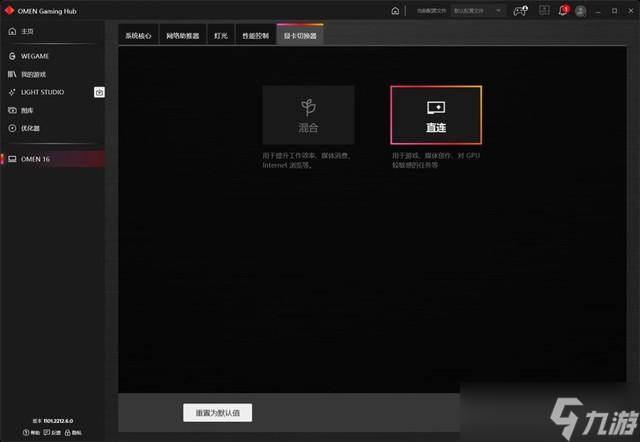Select the OMEN 16 device entry

point(52,159)
